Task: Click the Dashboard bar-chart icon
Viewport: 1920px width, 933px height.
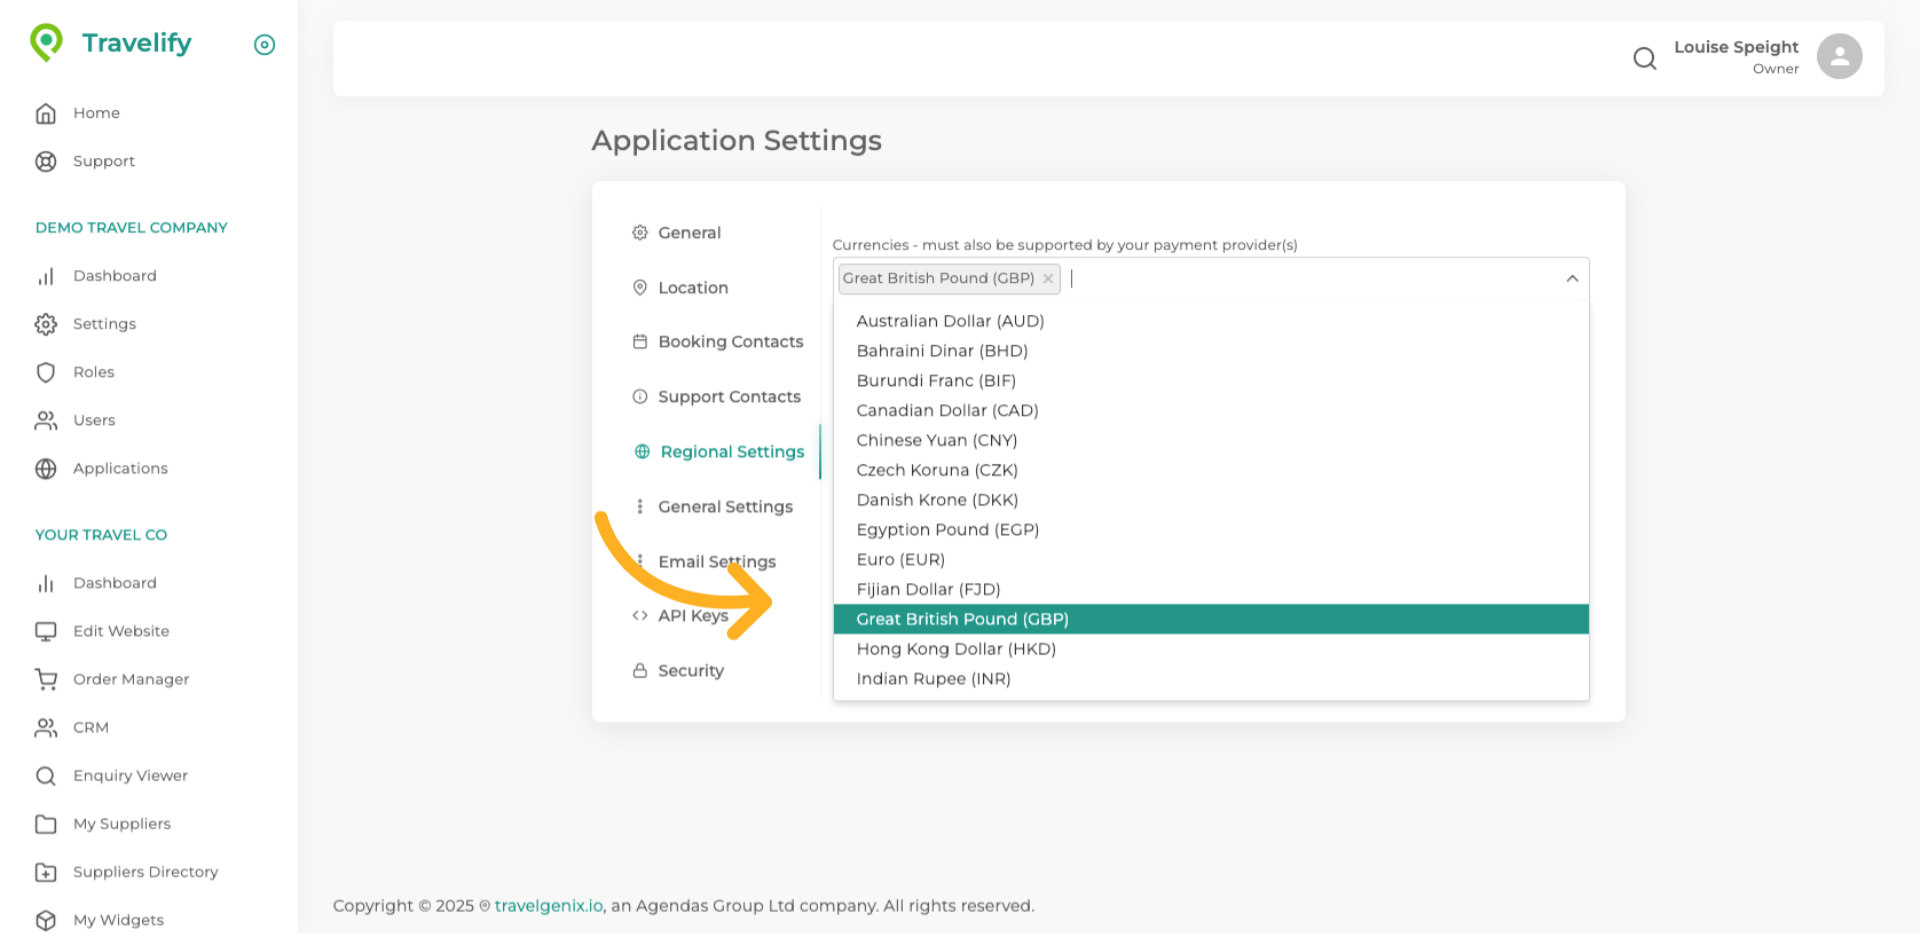Action: (x=46, y=276)
